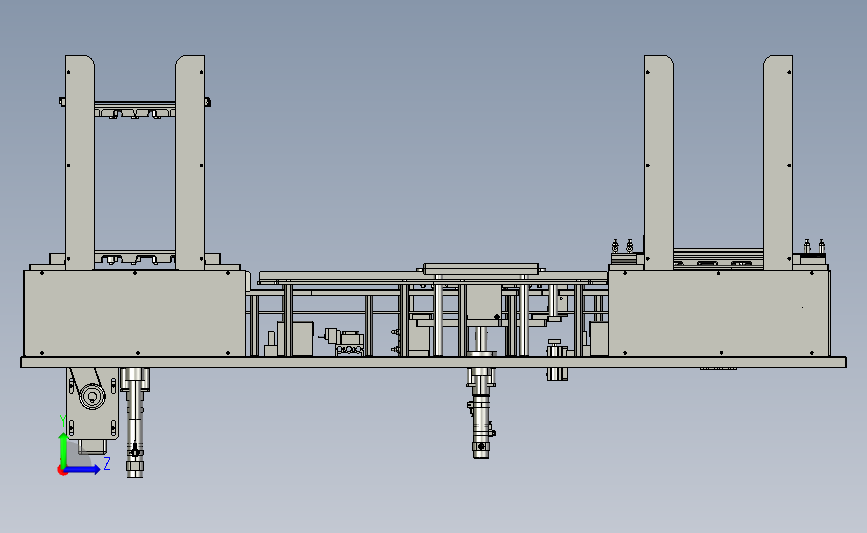Select the inner upright of the right tower
The width and height of the screenshot is (867, 533).
659,162
